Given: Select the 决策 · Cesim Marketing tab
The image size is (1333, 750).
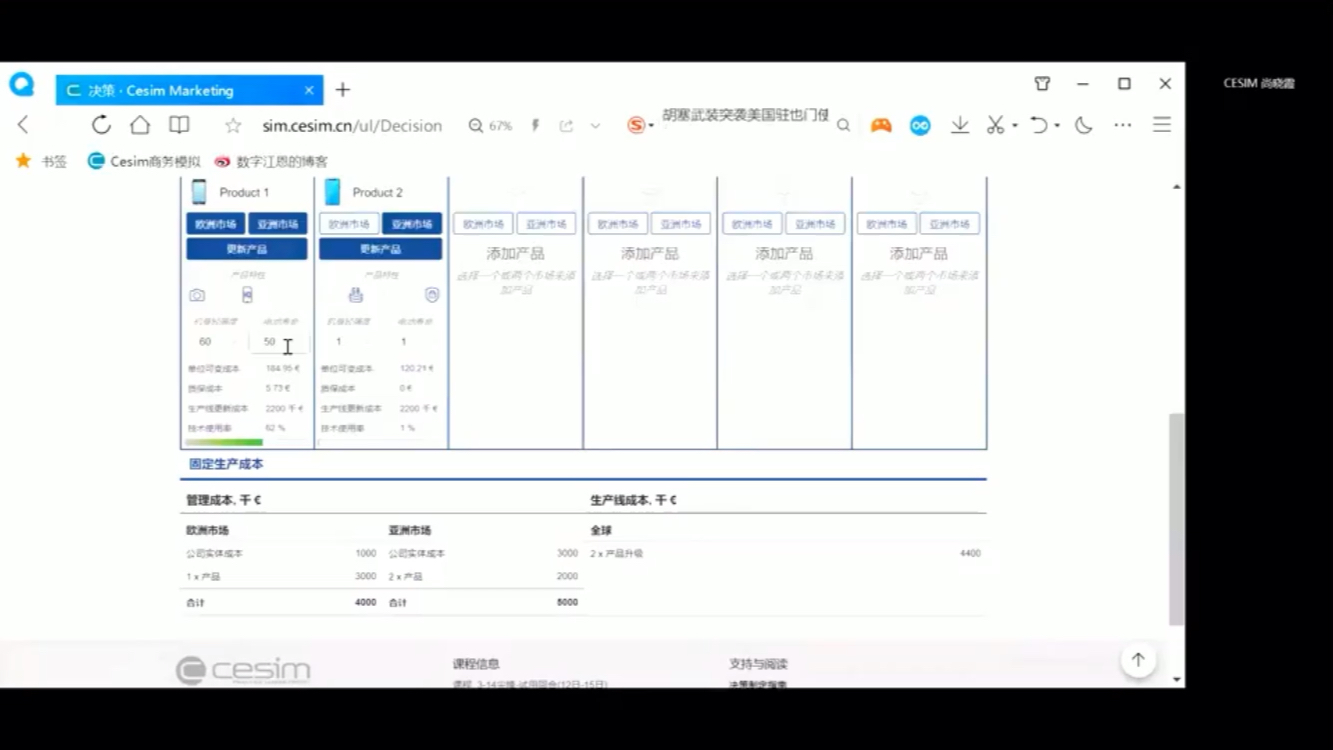Looking at the screenshot, I should [190, 90].
